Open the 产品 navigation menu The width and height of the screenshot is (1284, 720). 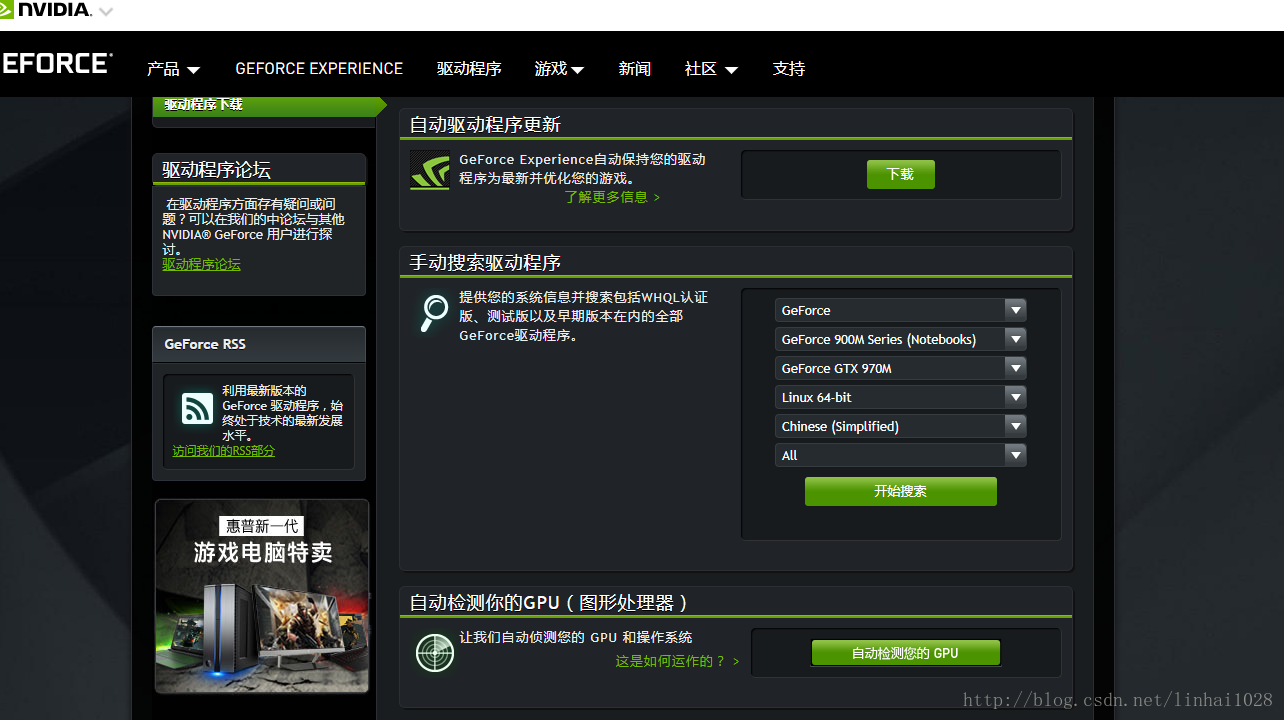pyautogui.click(x=173, y=69)
